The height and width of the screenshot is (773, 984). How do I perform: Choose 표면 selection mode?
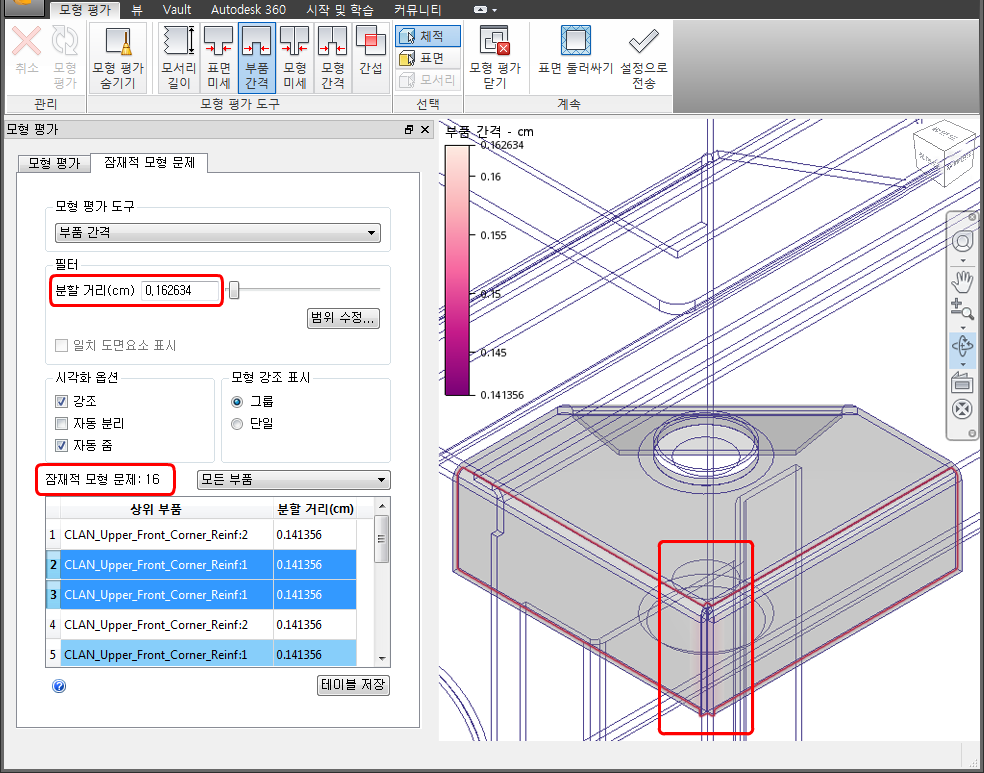click(x=427, y=58)
